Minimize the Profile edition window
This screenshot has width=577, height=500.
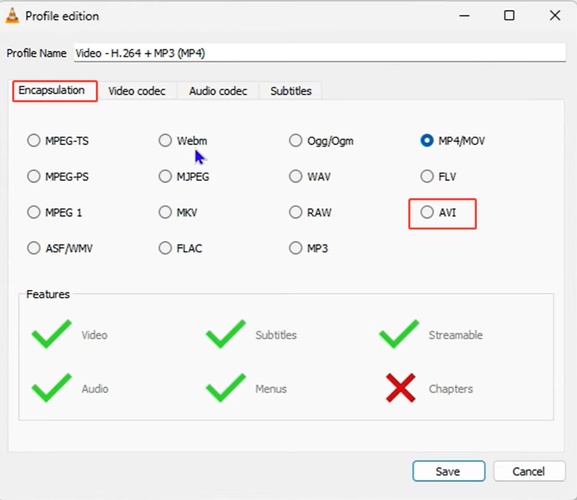[x=464, y=16]
